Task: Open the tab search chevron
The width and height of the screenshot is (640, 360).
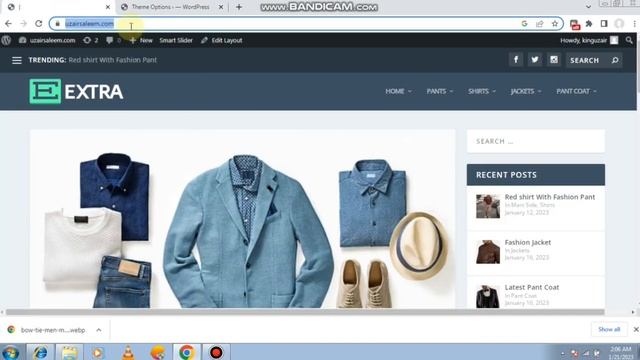Action: pyautogui.click(x=588, y=7)
